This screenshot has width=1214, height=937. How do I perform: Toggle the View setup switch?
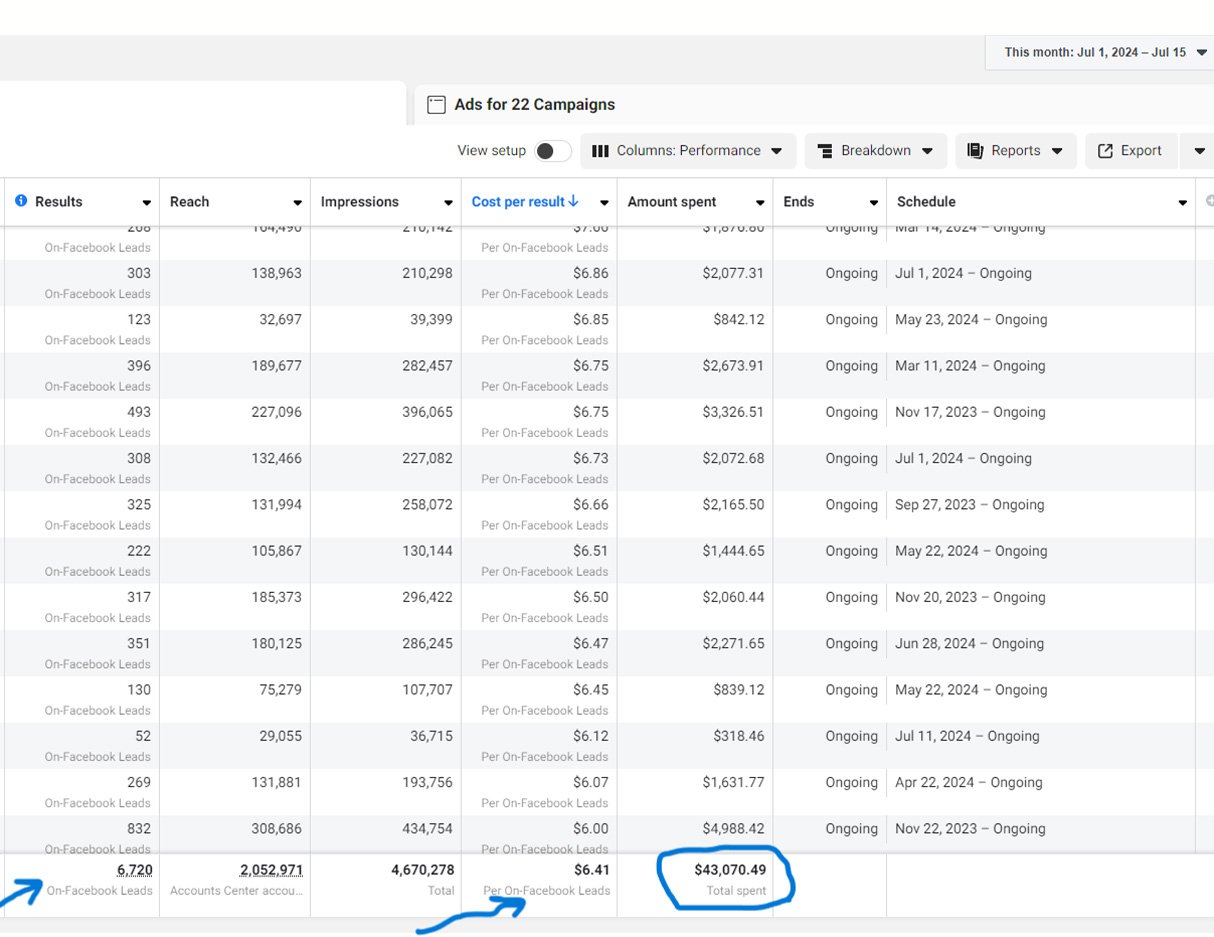click(552, 151)
